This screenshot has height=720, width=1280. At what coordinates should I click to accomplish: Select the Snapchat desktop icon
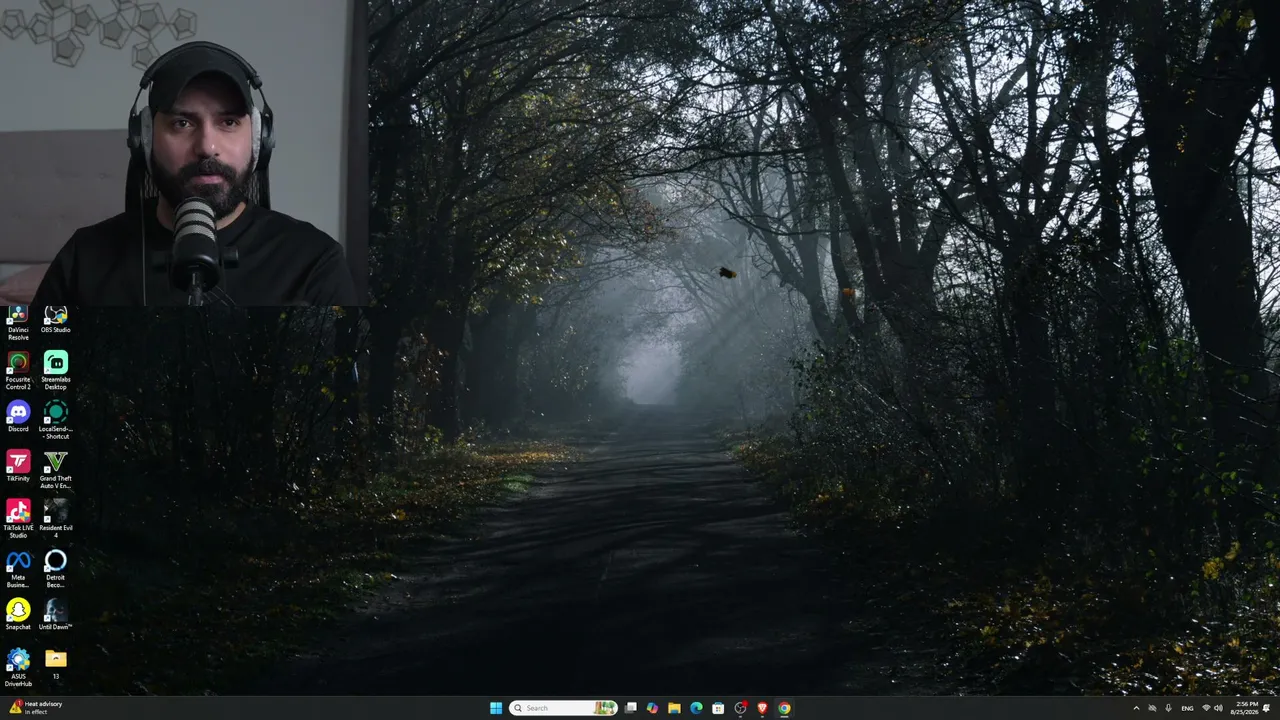18,616
